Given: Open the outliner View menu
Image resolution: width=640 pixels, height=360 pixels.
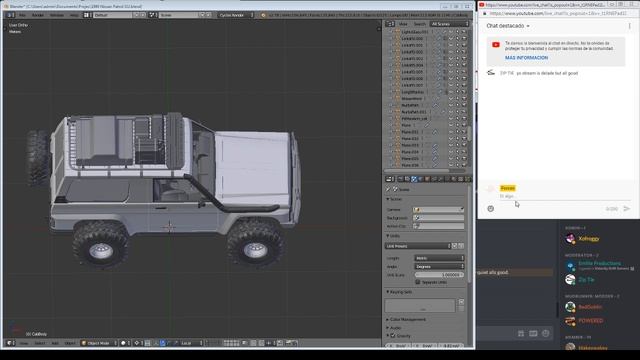Looking at the screenshot, I should tap(403, 24).
